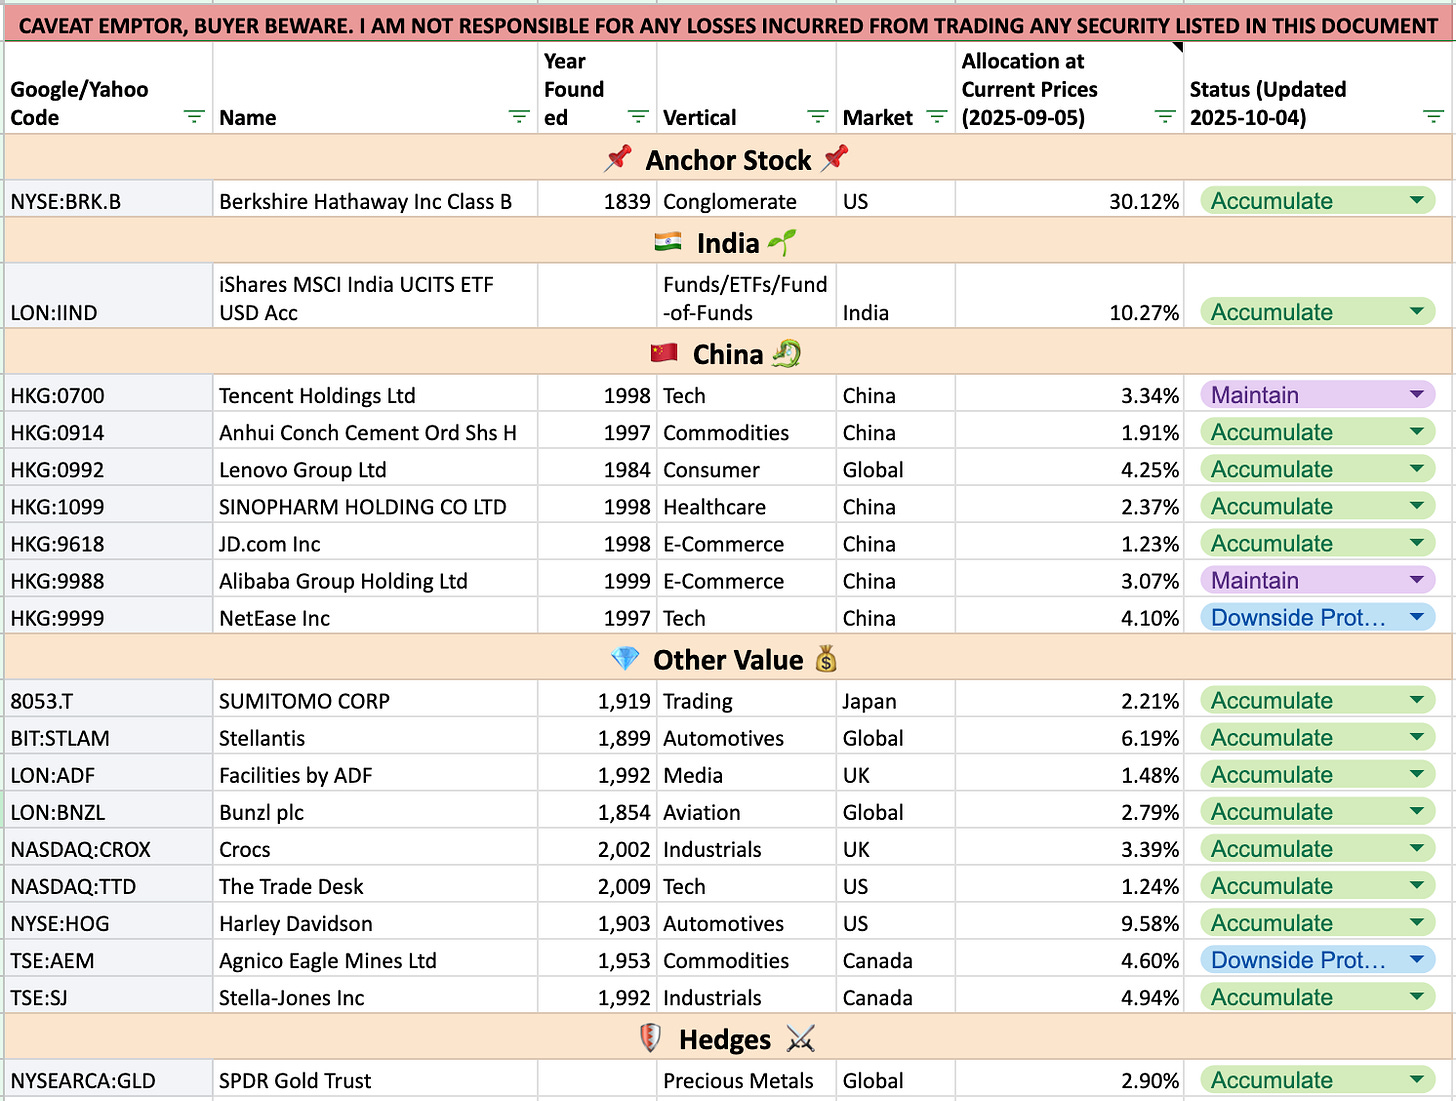This screenshot has width=1456, height=1101.
Task: Open filter icon for Year Founded column
Action: tap(638, 117)
